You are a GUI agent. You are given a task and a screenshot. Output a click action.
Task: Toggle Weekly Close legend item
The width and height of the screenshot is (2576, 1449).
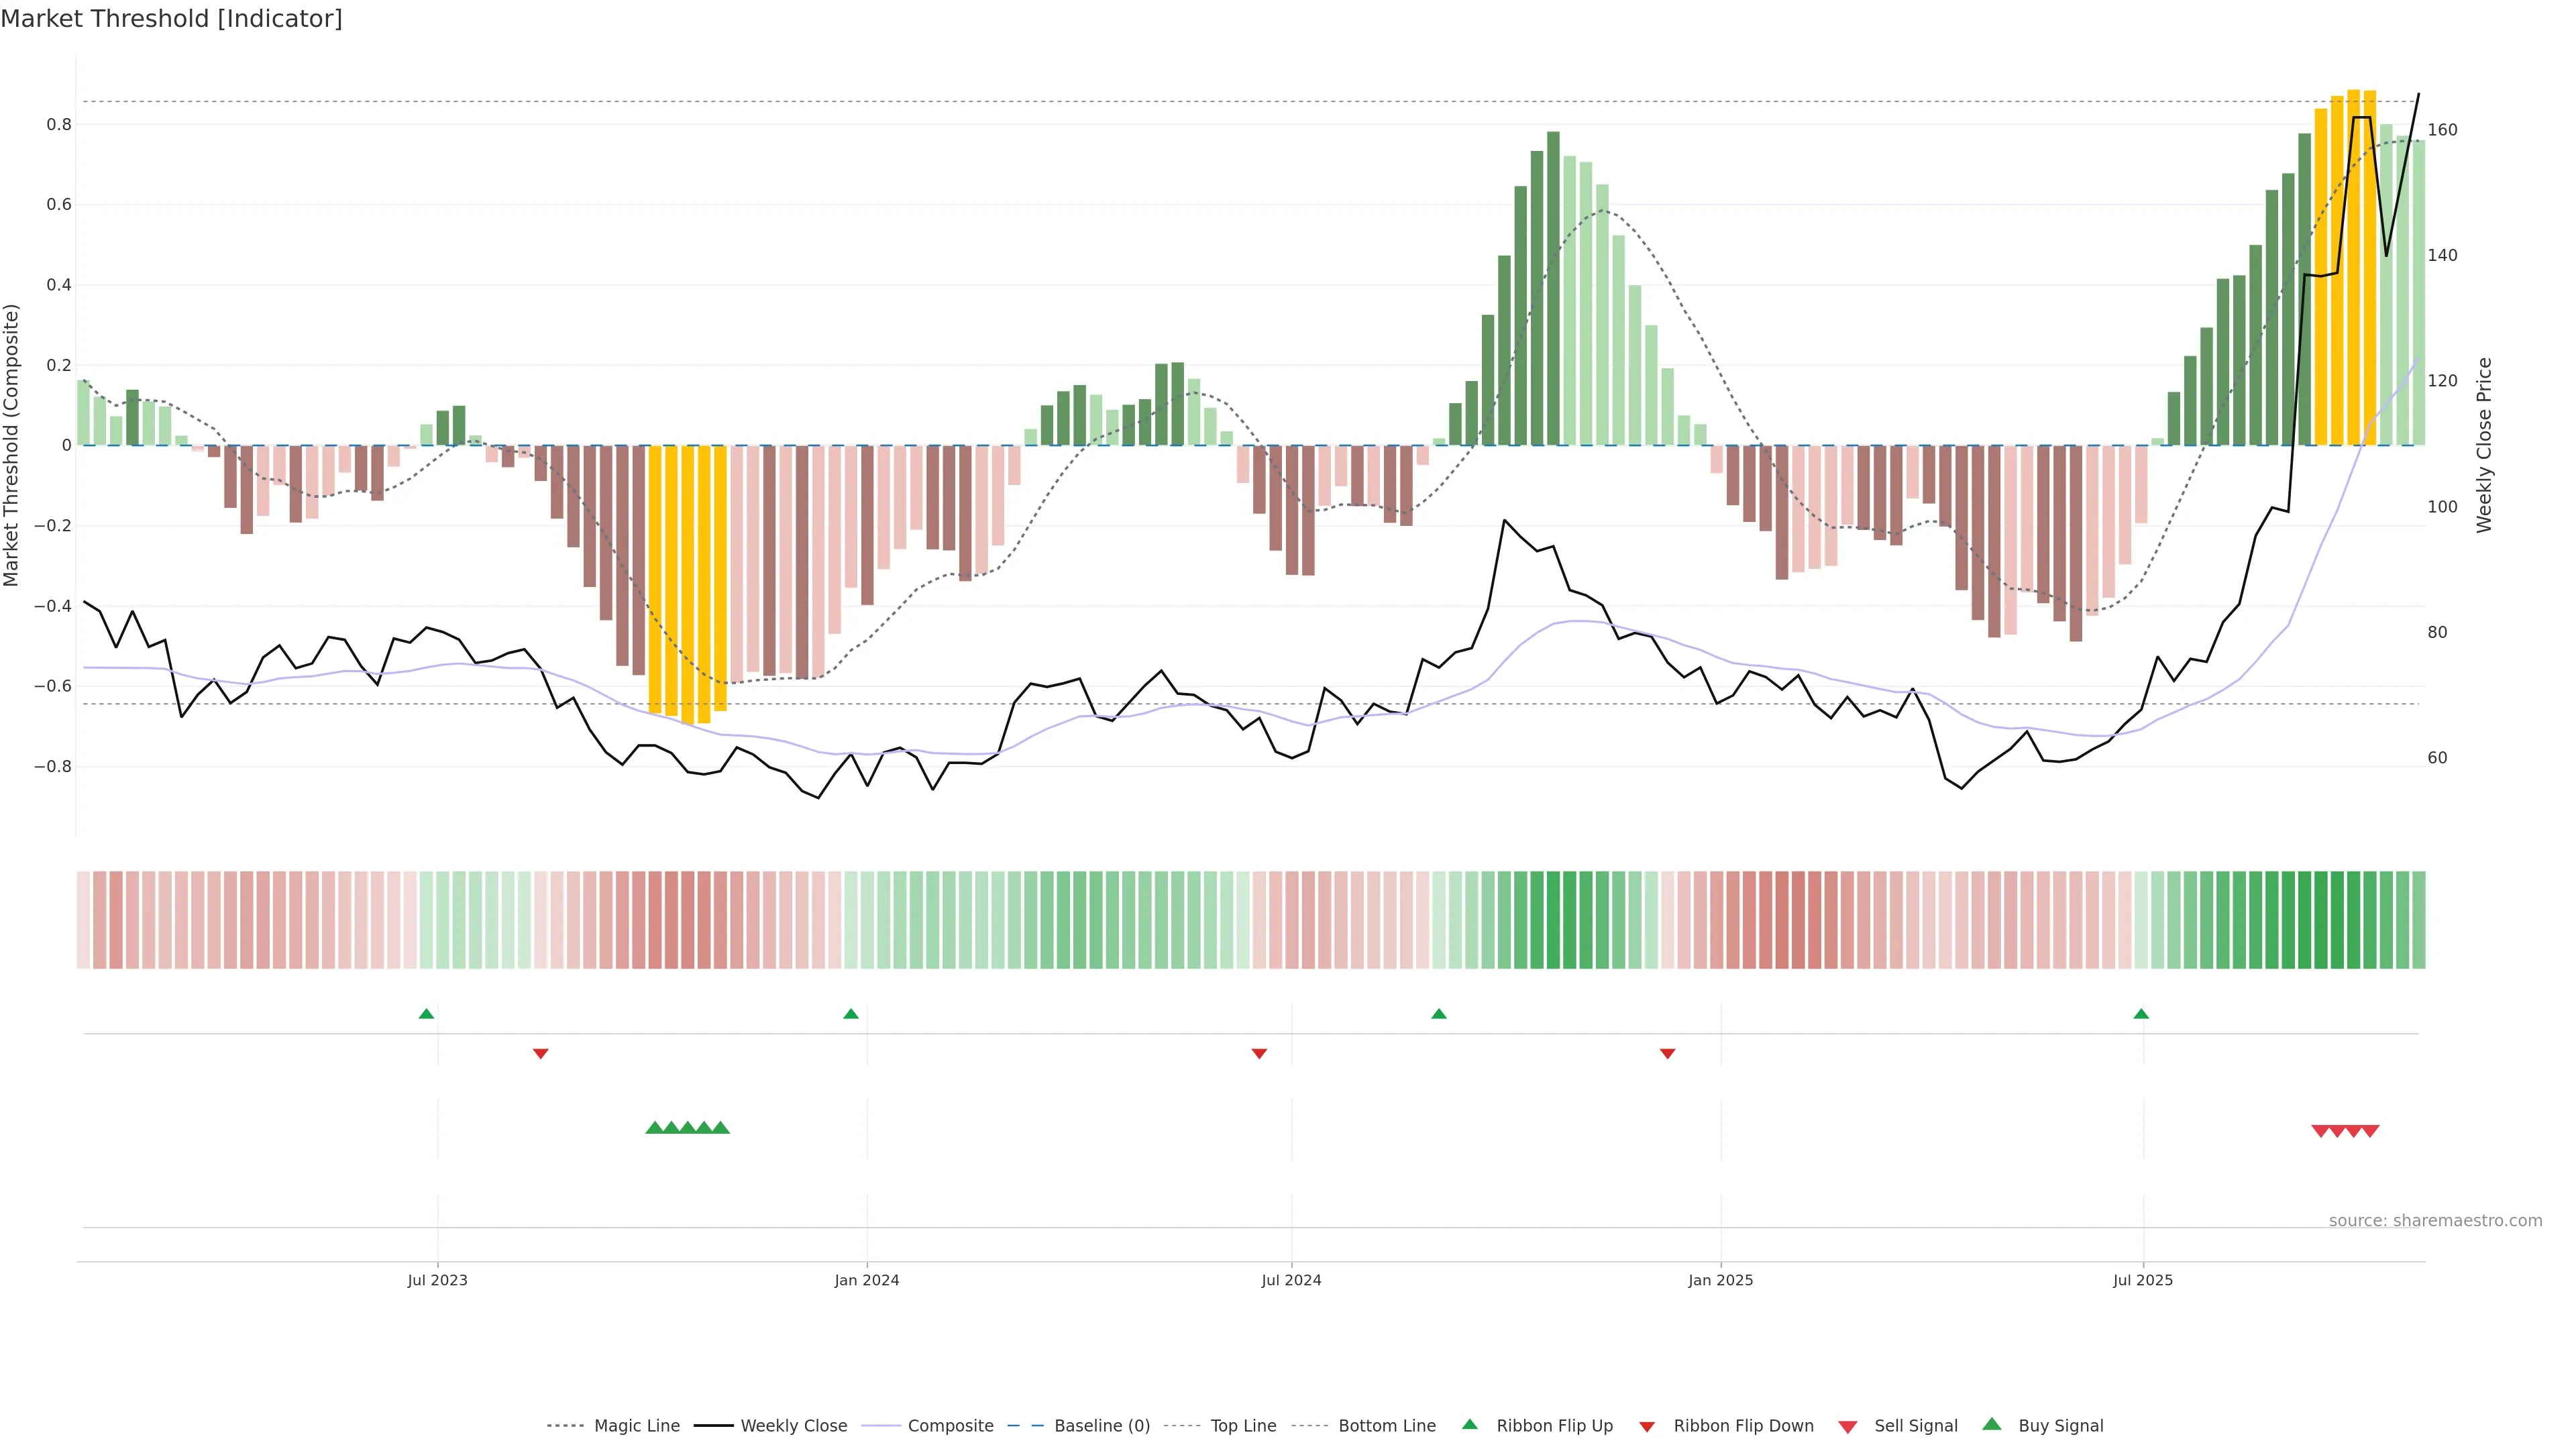click(x=793, y=1425)
